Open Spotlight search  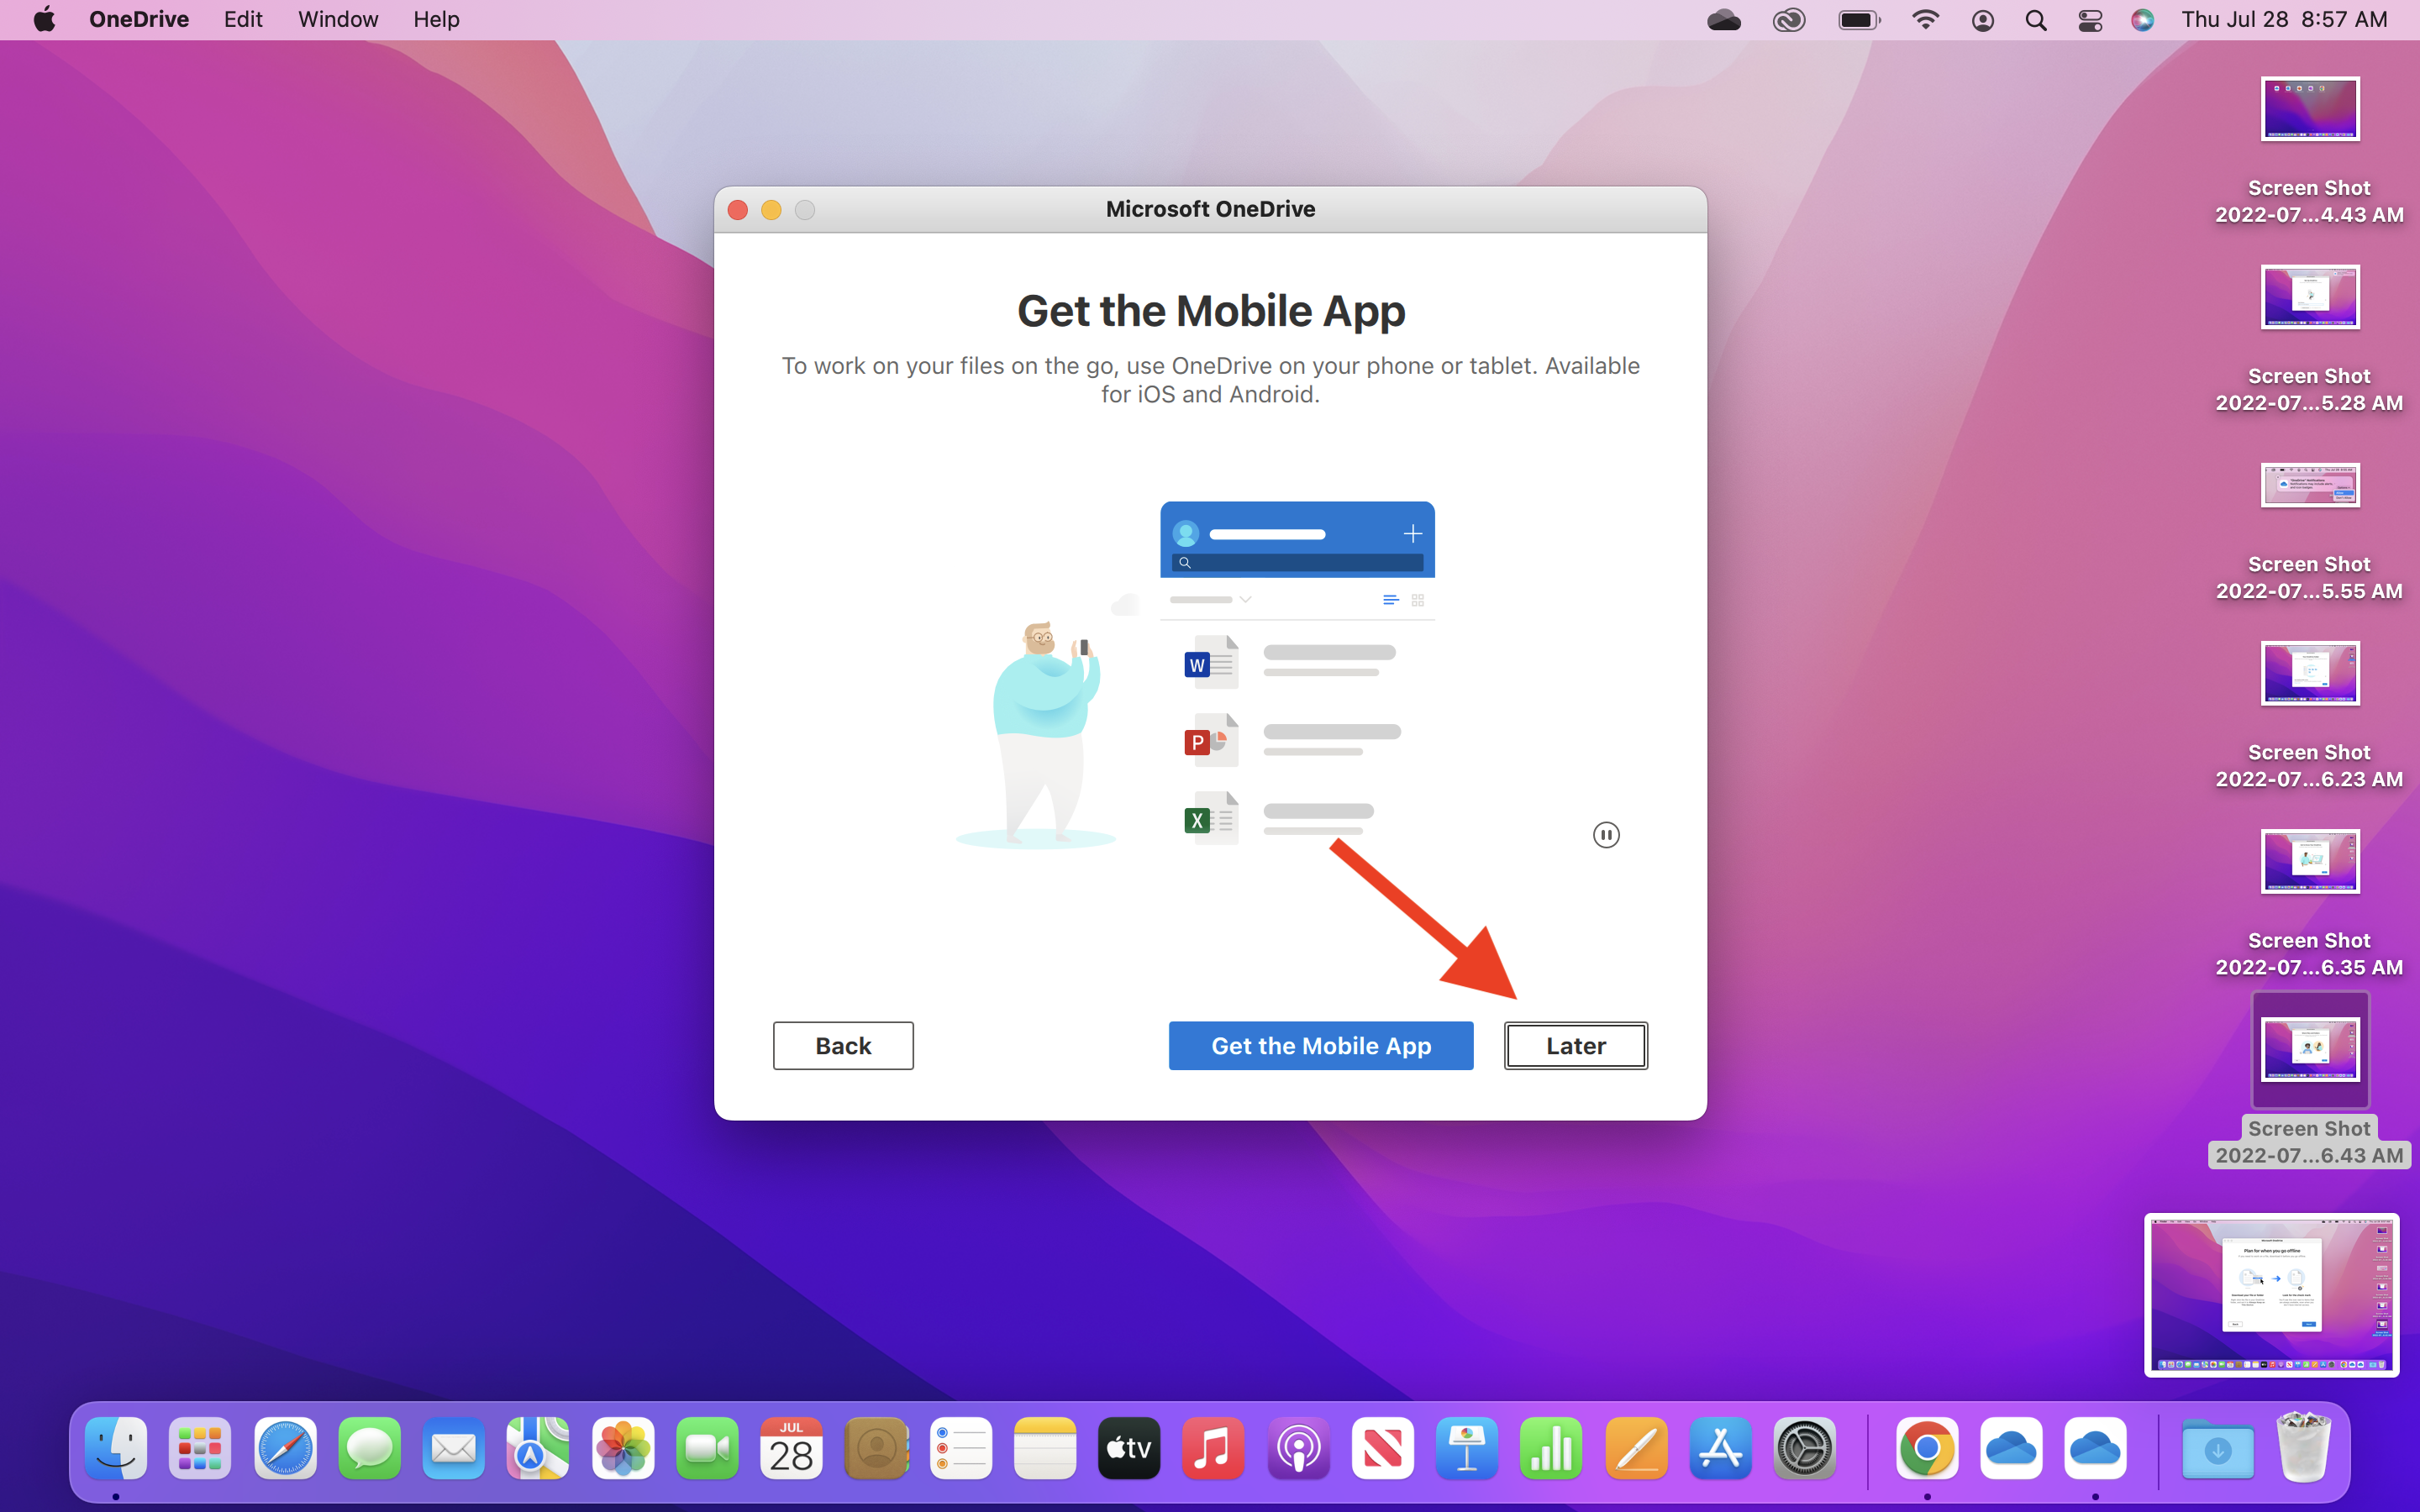pos(2035,20)
